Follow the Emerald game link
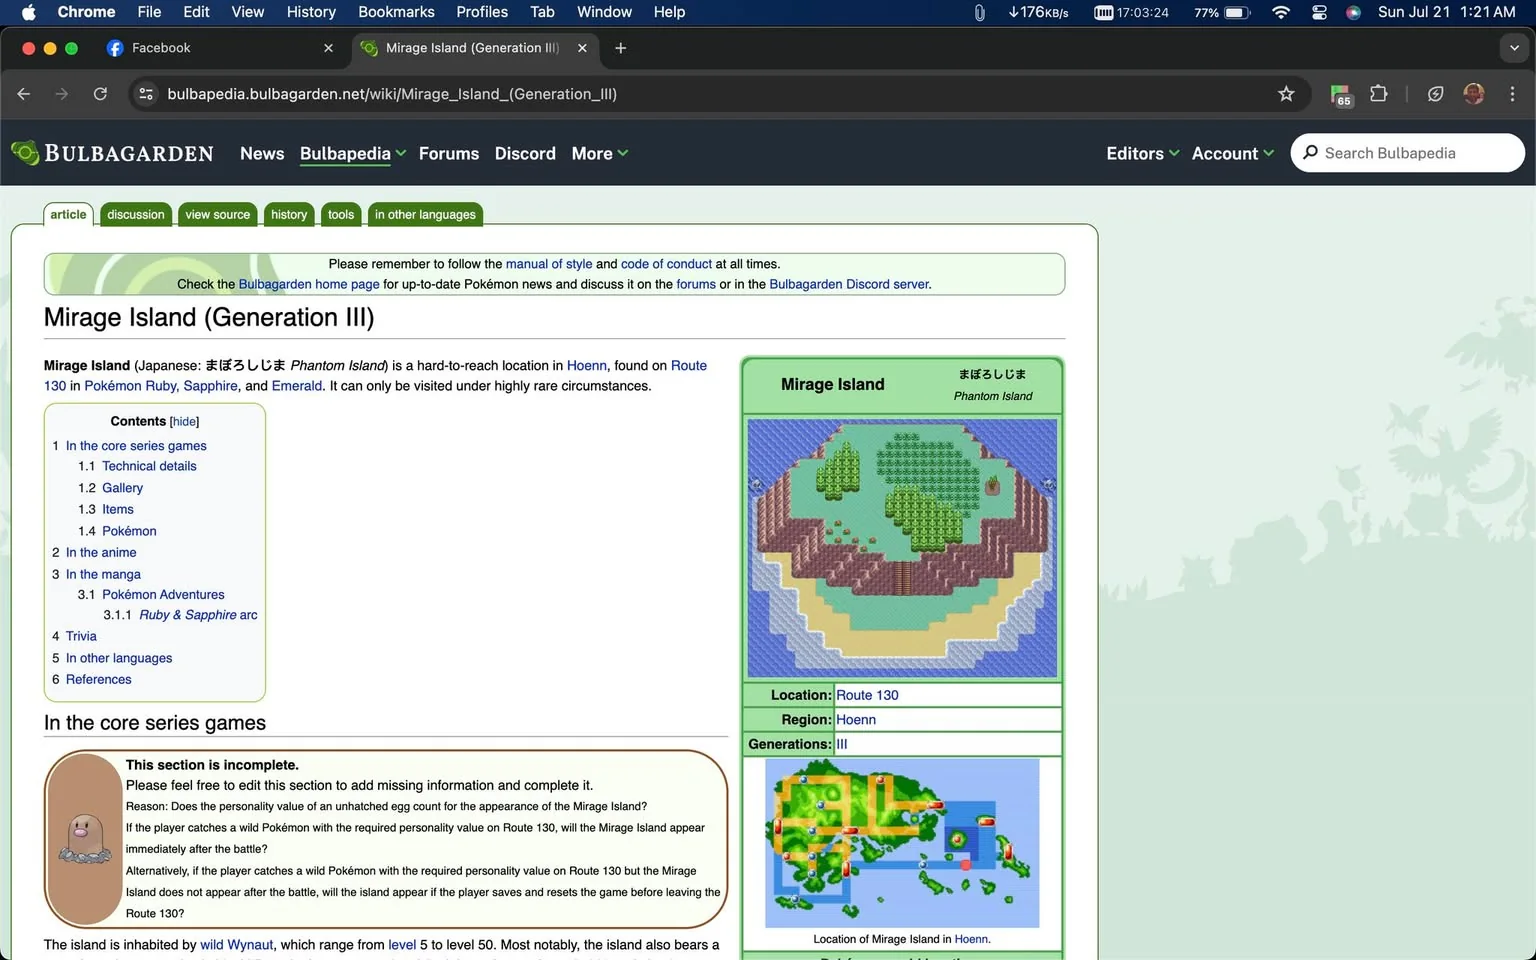1536x960 pixels. [x=297, y=386]
